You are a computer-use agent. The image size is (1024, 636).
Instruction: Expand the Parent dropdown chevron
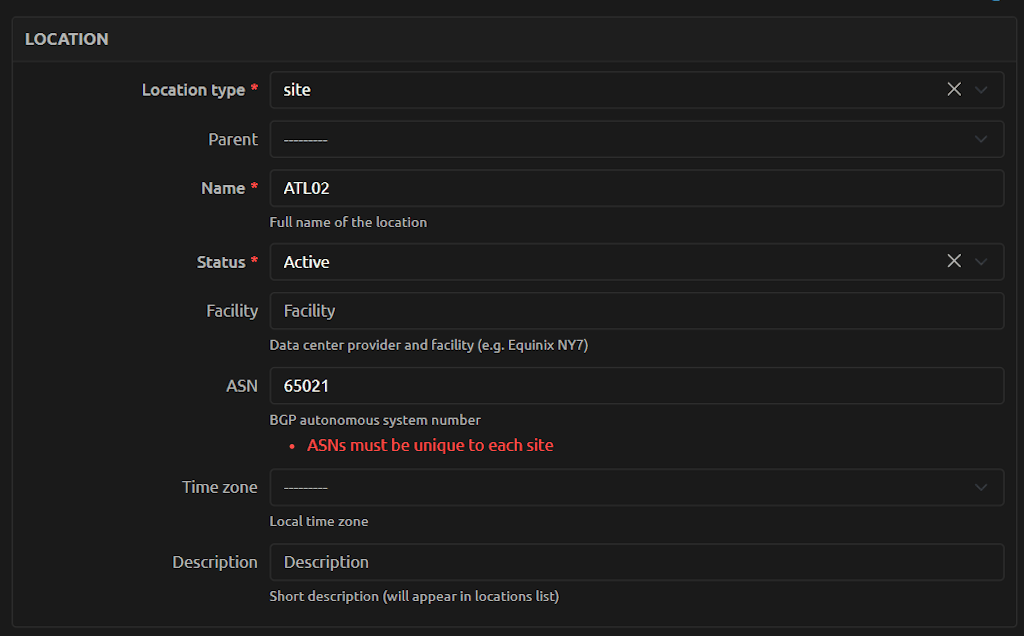[981, 140]
